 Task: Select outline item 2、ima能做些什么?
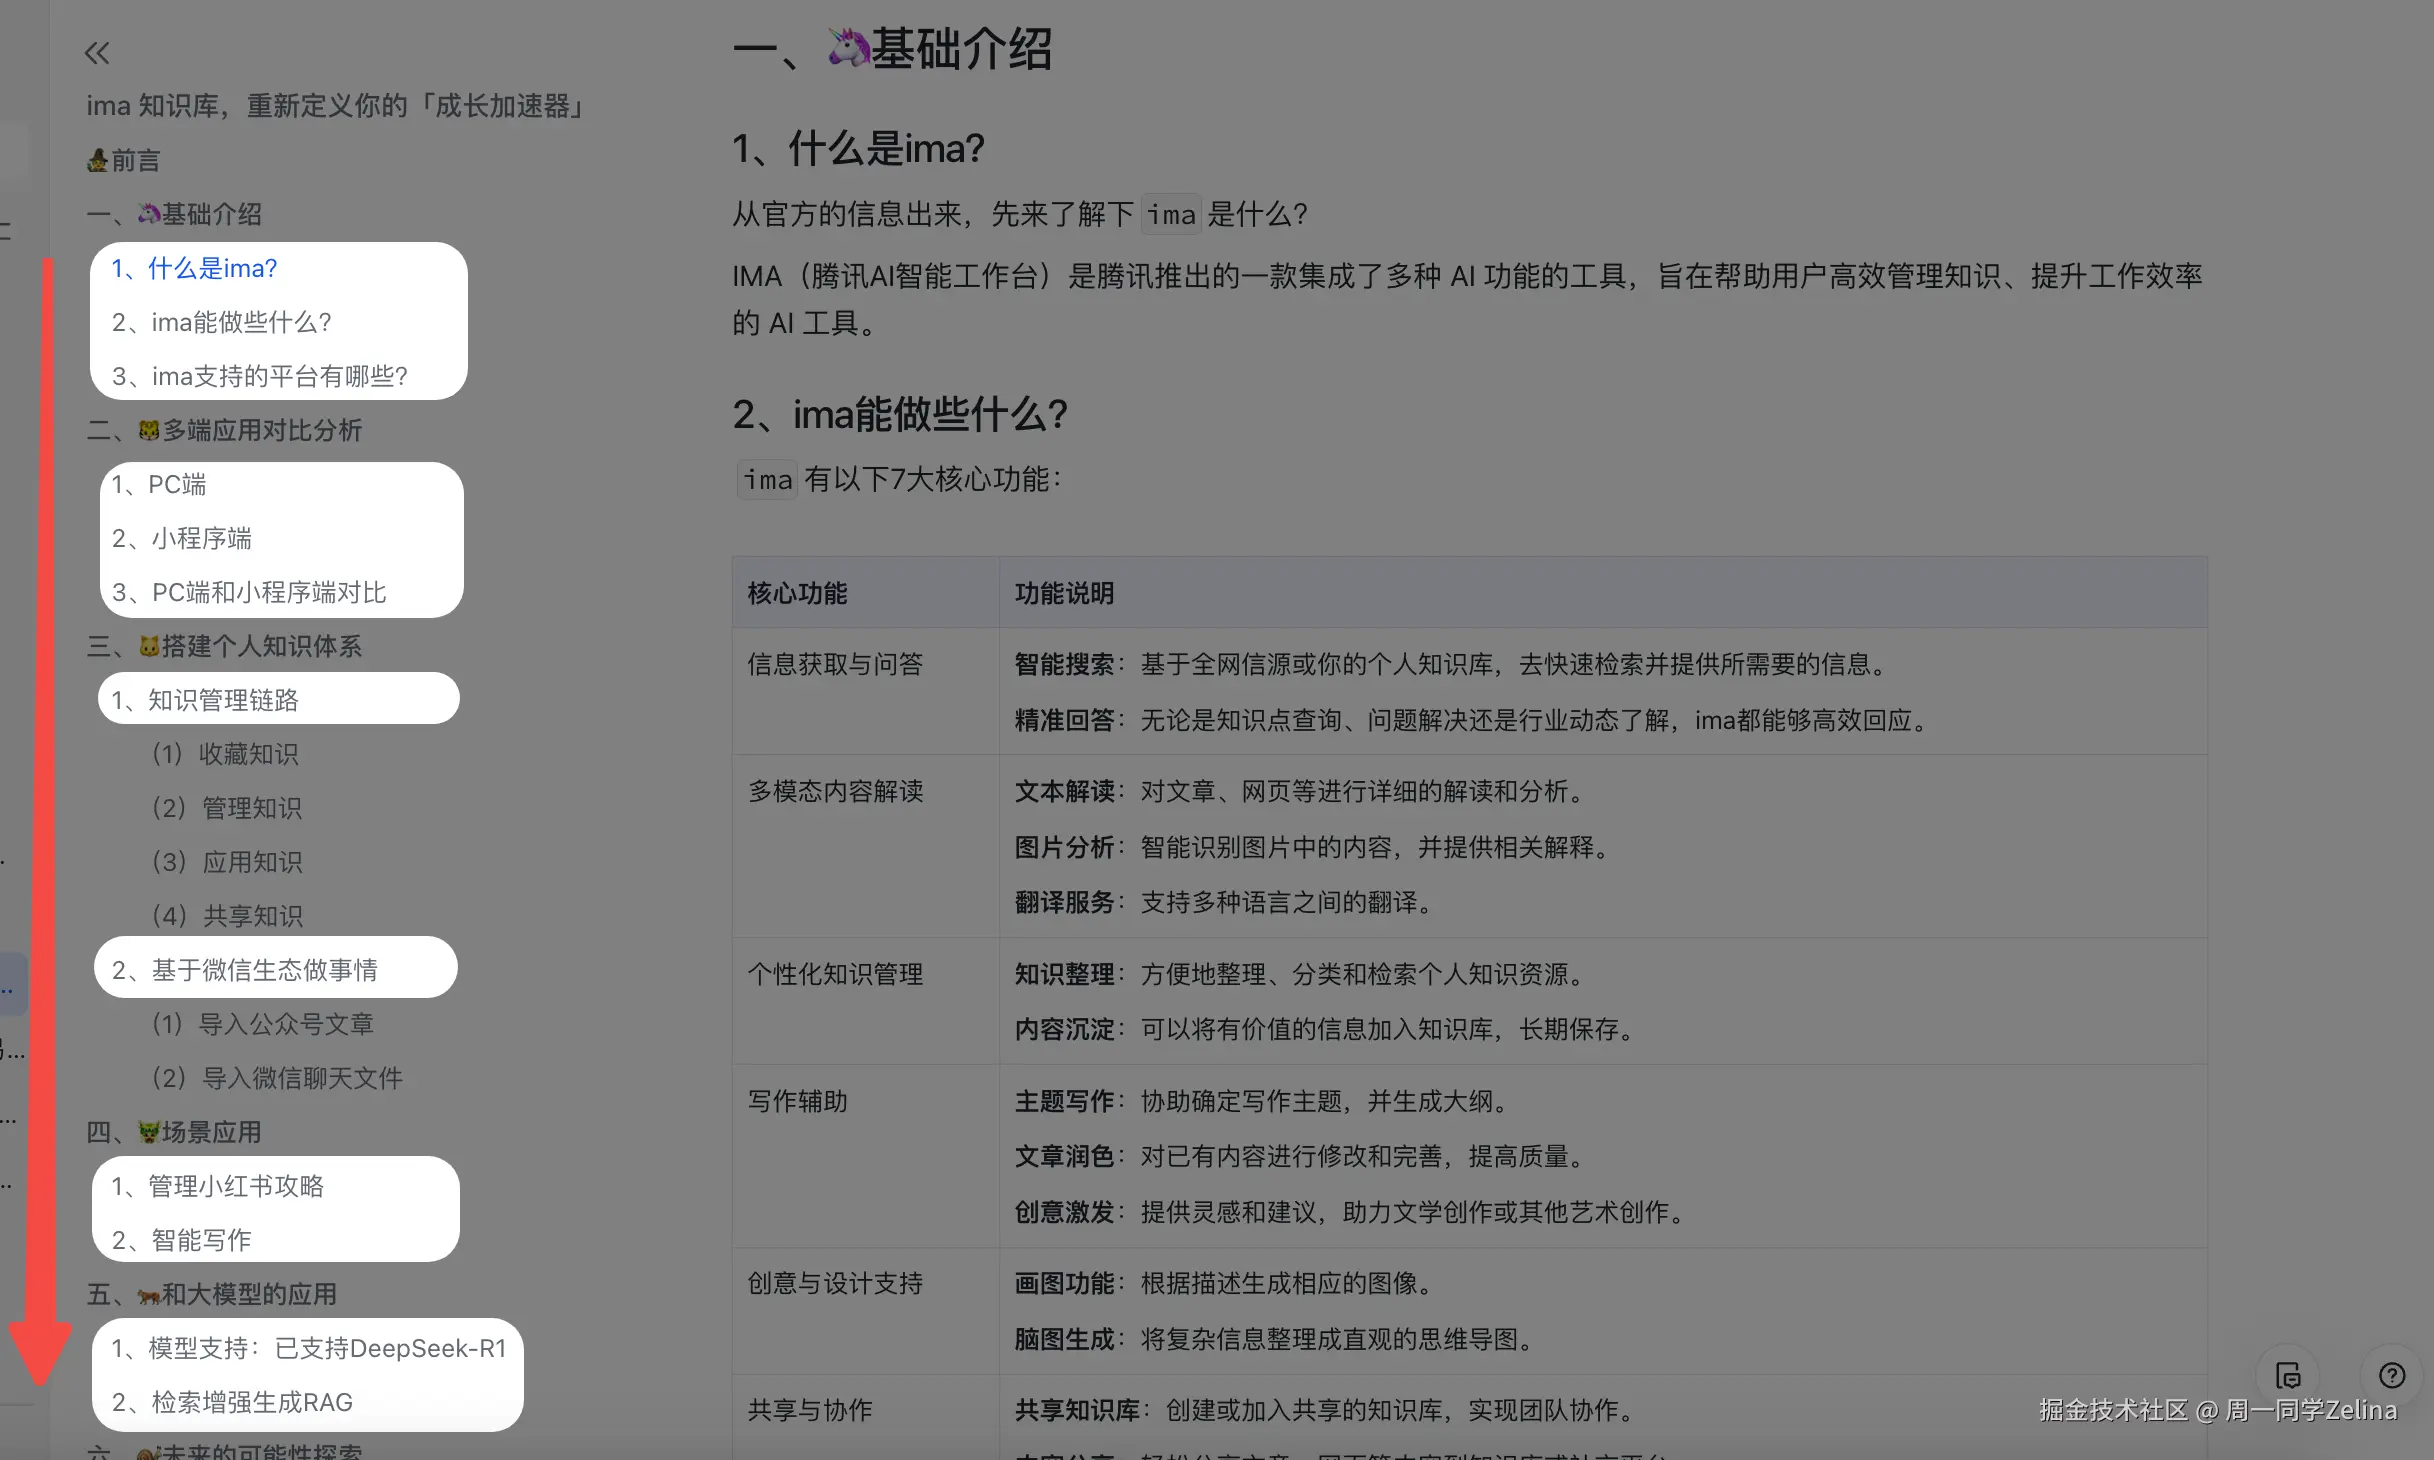(221, 322)
